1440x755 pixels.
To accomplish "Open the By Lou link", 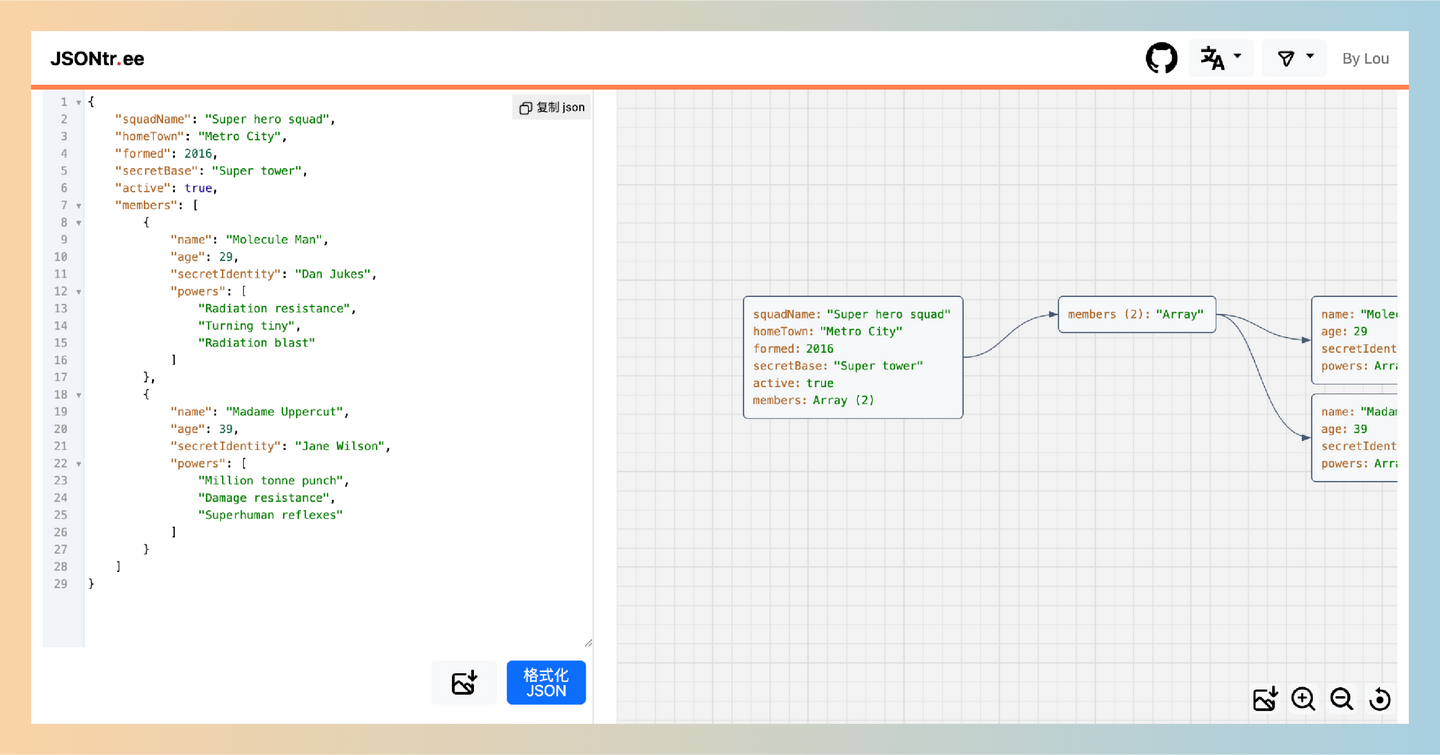I will click(x=1365, y=58).
